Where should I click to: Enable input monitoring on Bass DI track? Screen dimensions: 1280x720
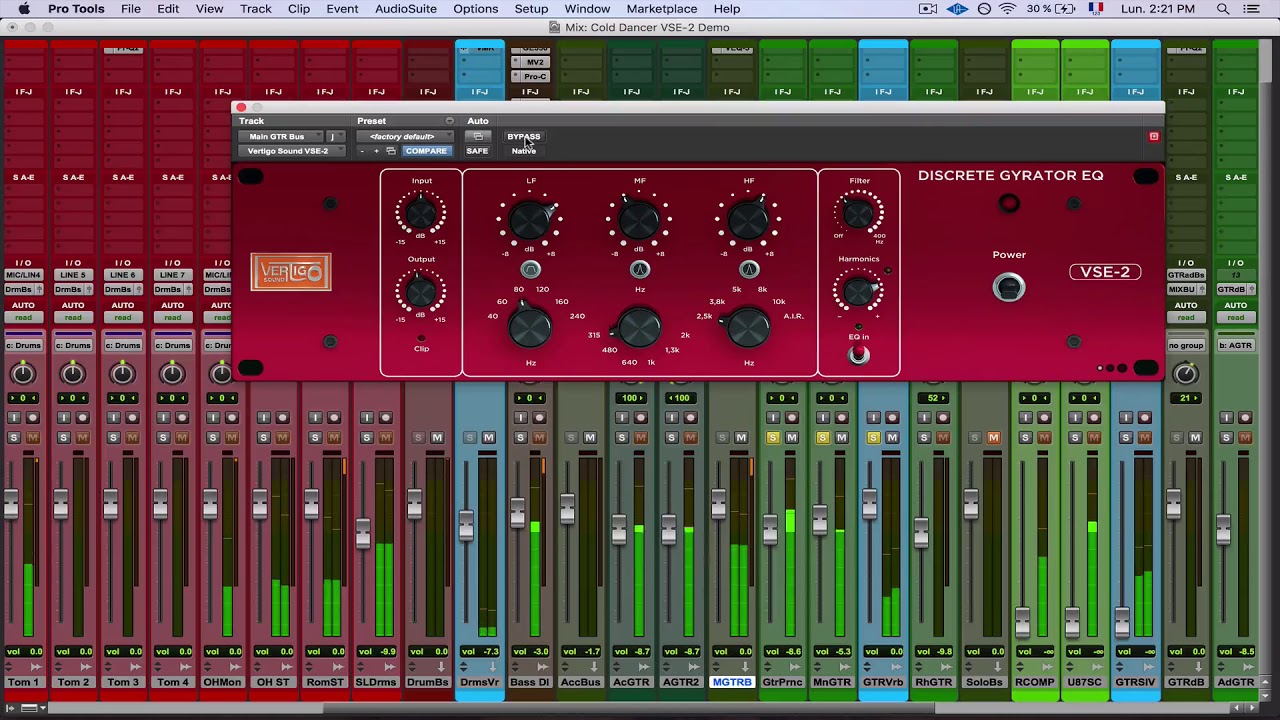coord(520,418)
